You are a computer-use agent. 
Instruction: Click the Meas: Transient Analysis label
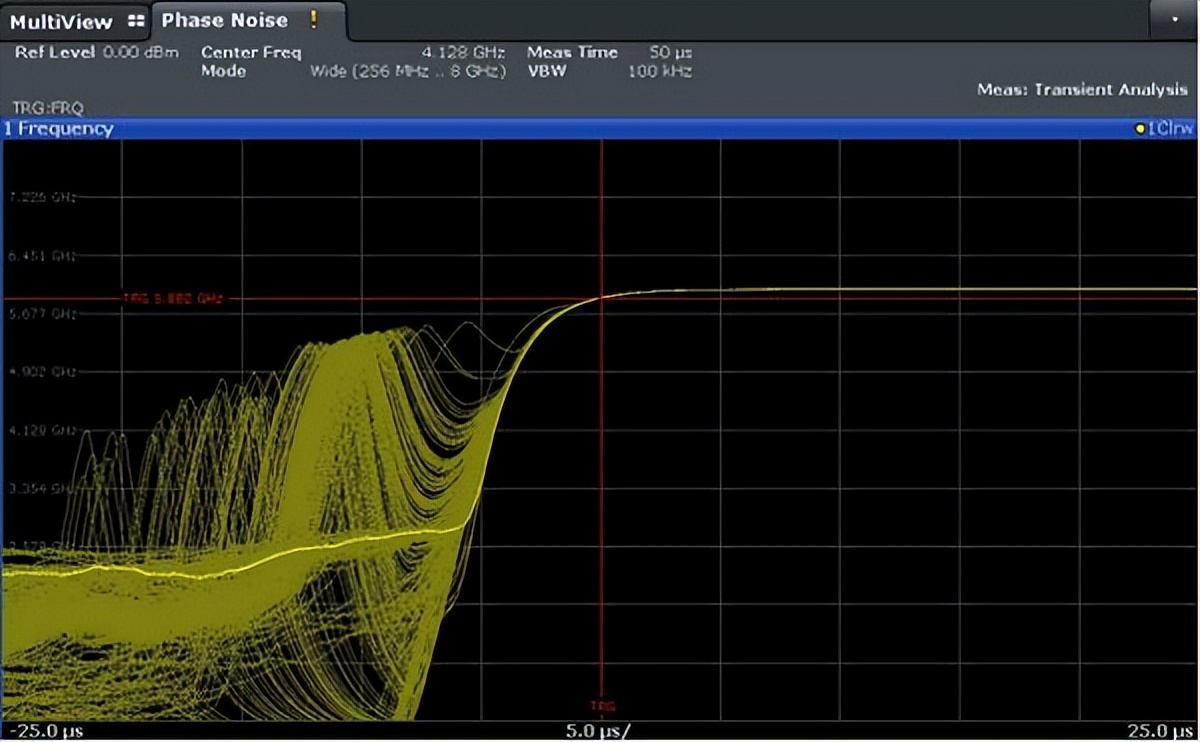pos(1082,90)
